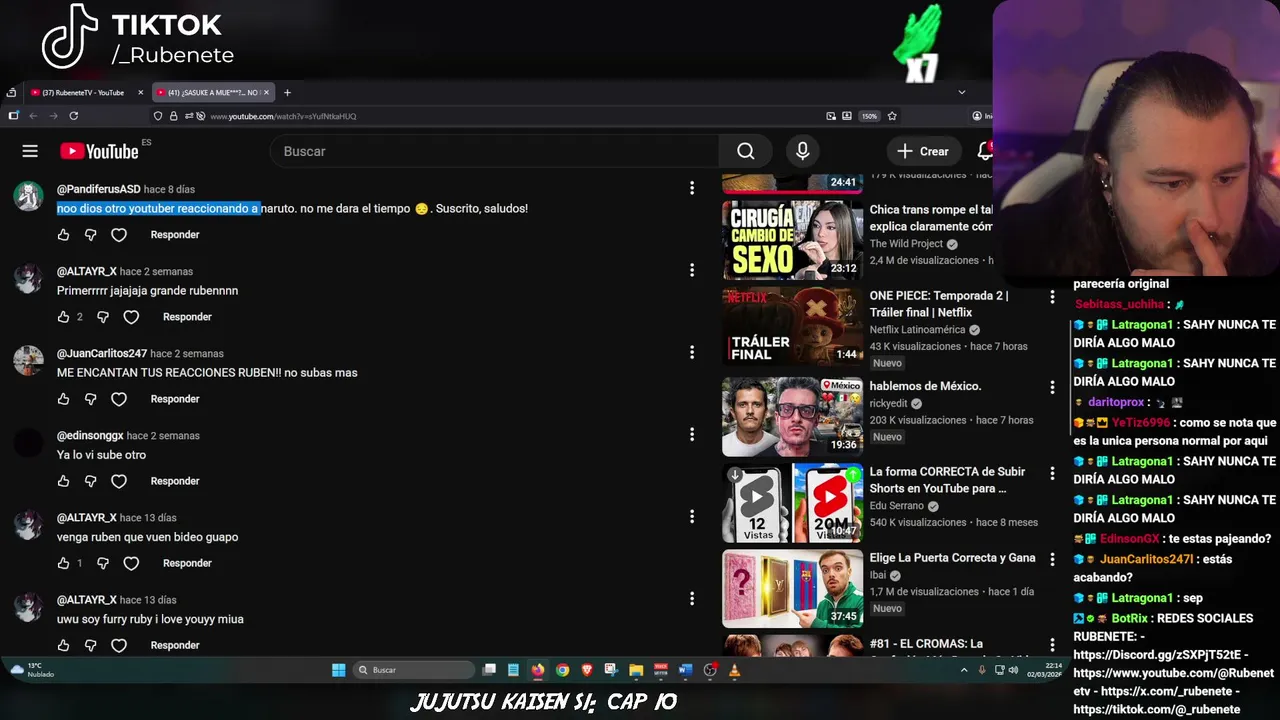The image size is (1280, 720).
Task: Select the '¿SASUKE A MUE' tab
Action: pyautogui.click(x=212, y=92)
